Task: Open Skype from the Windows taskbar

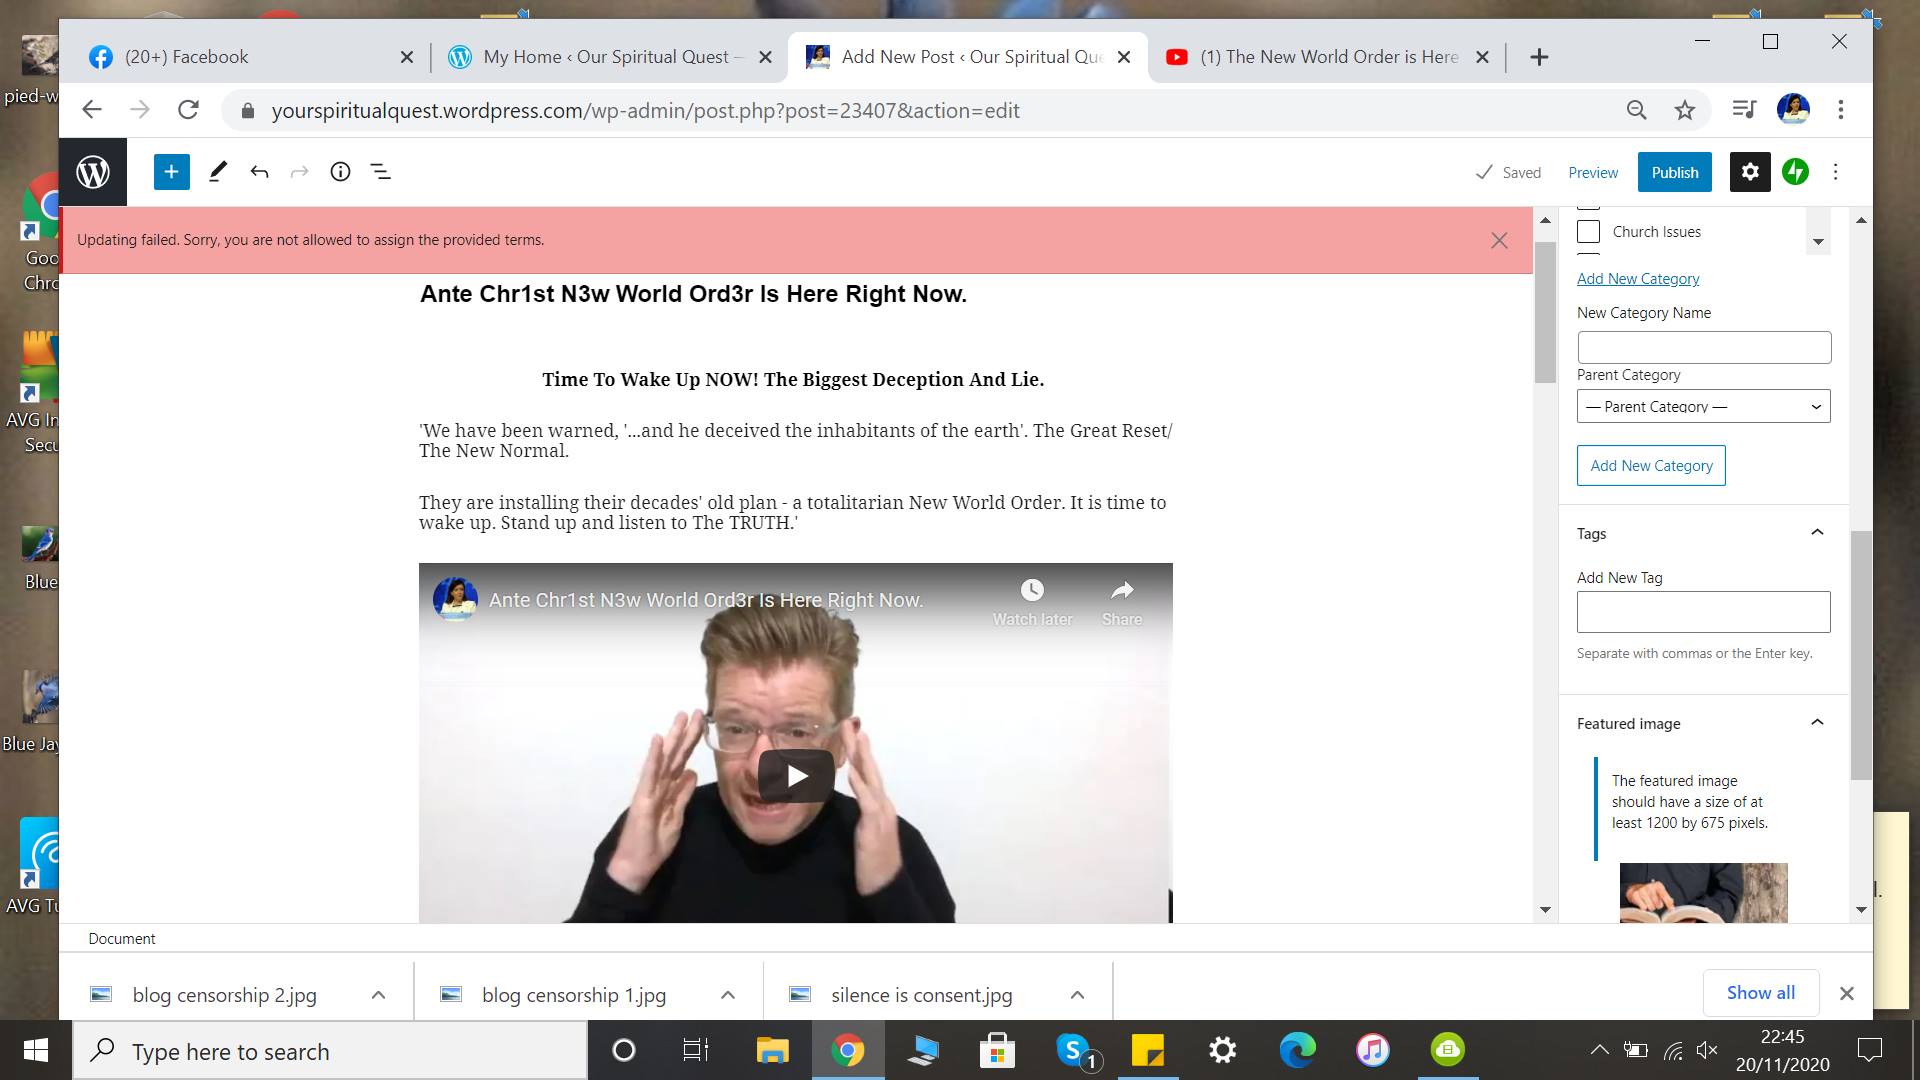Action: [1073, 1050]
